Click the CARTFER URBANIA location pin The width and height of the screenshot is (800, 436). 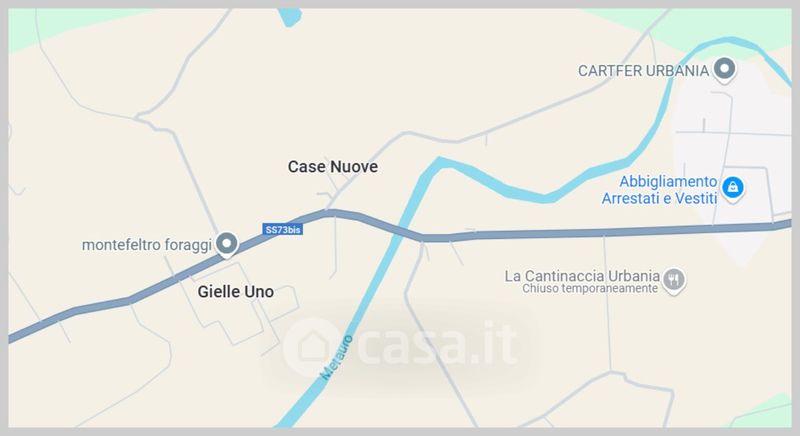tap(724, 69)
